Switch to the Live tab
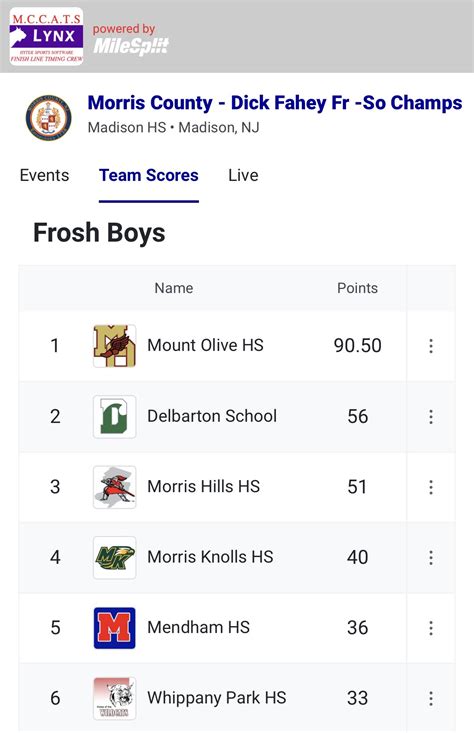 click(x=243, y=175)
